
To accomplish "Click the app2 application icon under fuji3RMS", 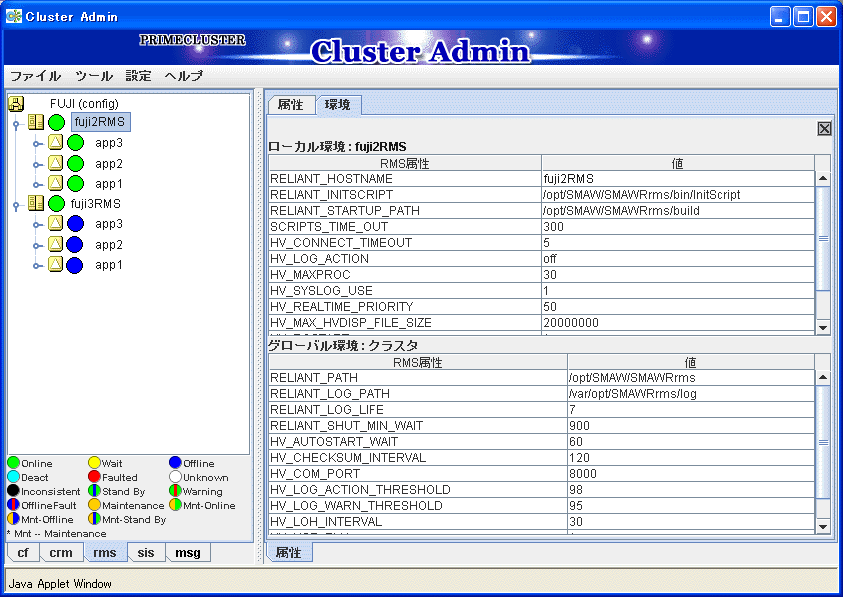I will [x=55, y=244].
